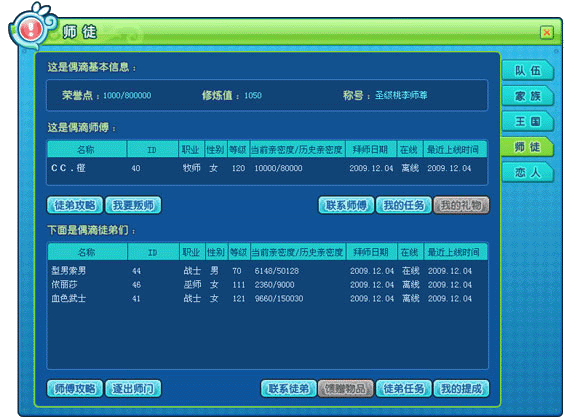This screenshot has height=420, width=580.
Task: Select the master row CC.倕
Action: point(267,168)
